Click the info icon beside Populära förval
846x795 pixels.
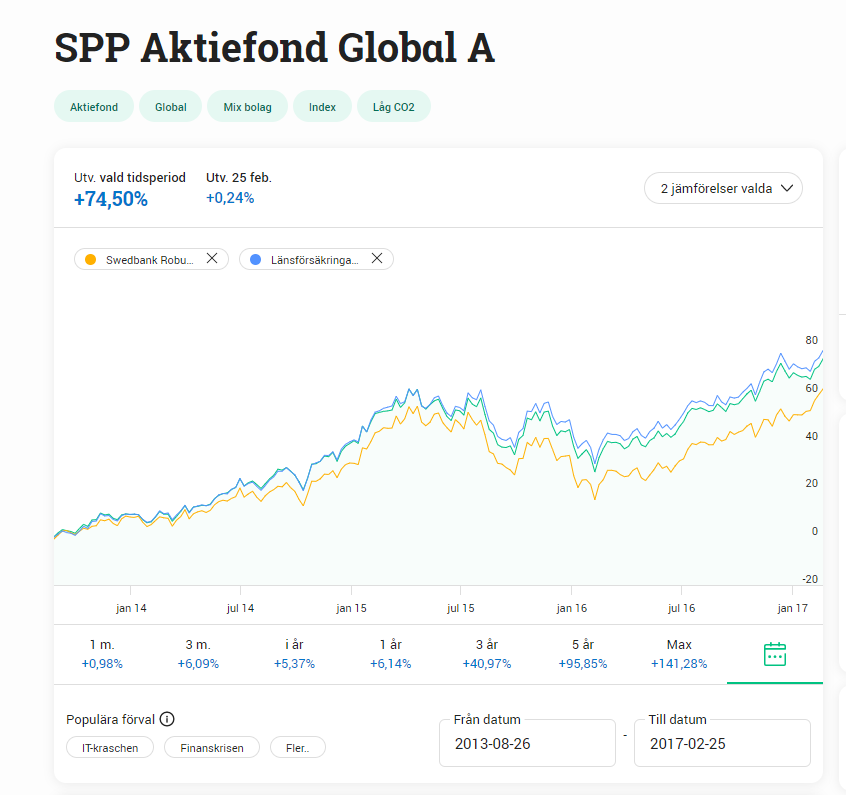pyautogui.click(x=167, y=719)
